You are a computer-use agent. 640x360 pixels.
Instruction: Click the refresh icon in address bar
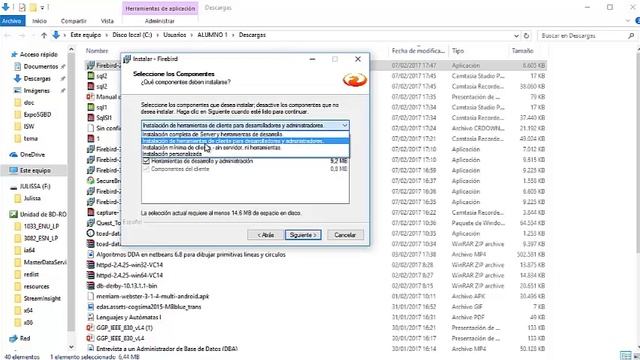(x=527, y=36)
